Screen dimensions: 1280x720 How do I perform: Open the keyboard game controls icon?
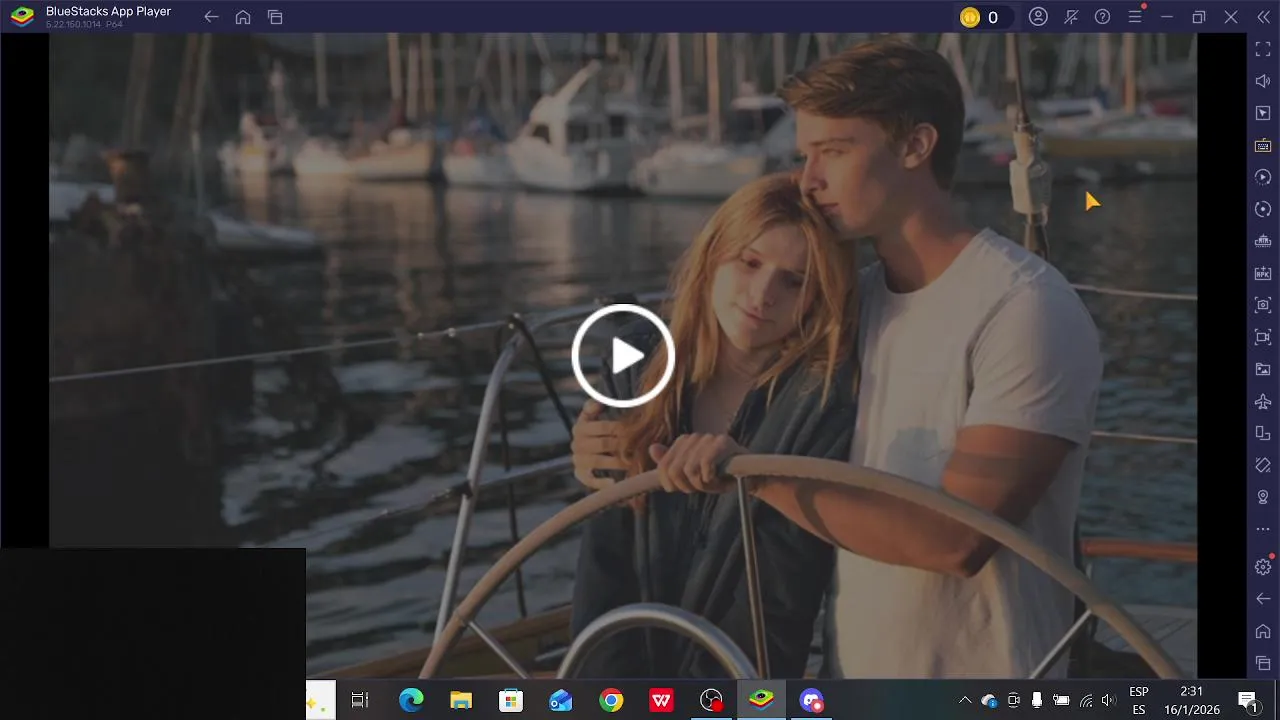1263,145
